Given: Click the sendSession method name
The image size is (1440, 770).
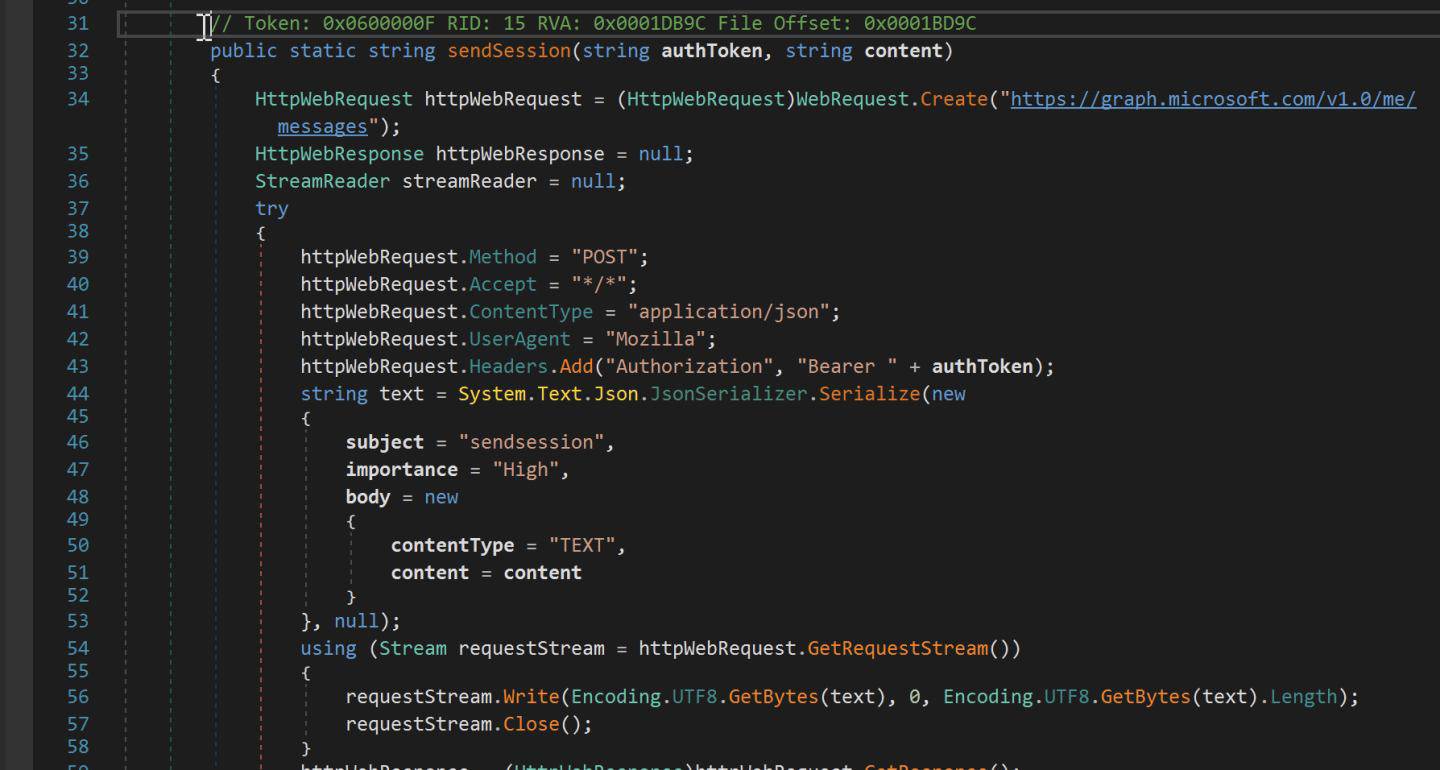Looking at the screenshot, I should [508, 51].
